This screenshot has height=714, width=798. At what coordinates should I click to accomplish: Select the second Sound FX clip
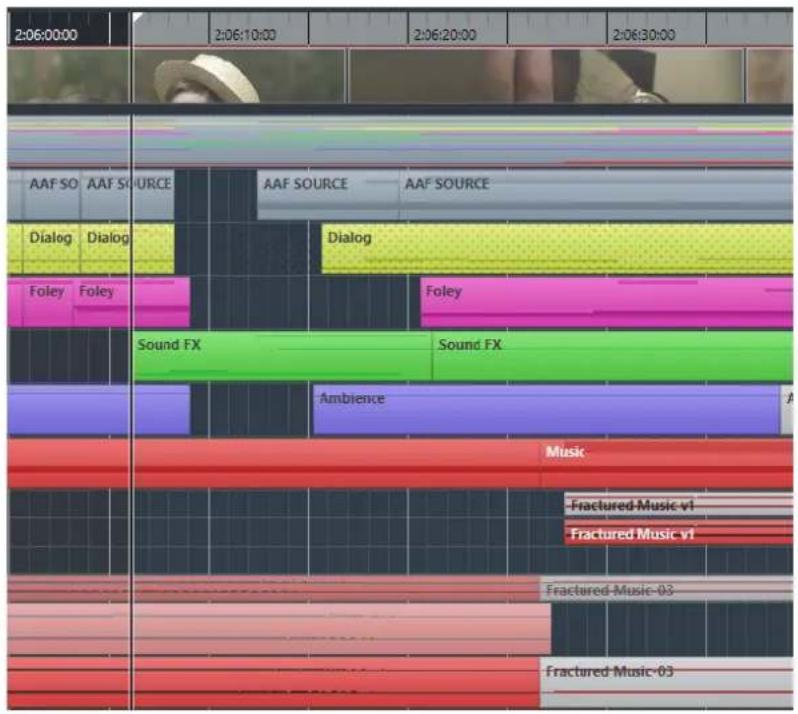613,356
